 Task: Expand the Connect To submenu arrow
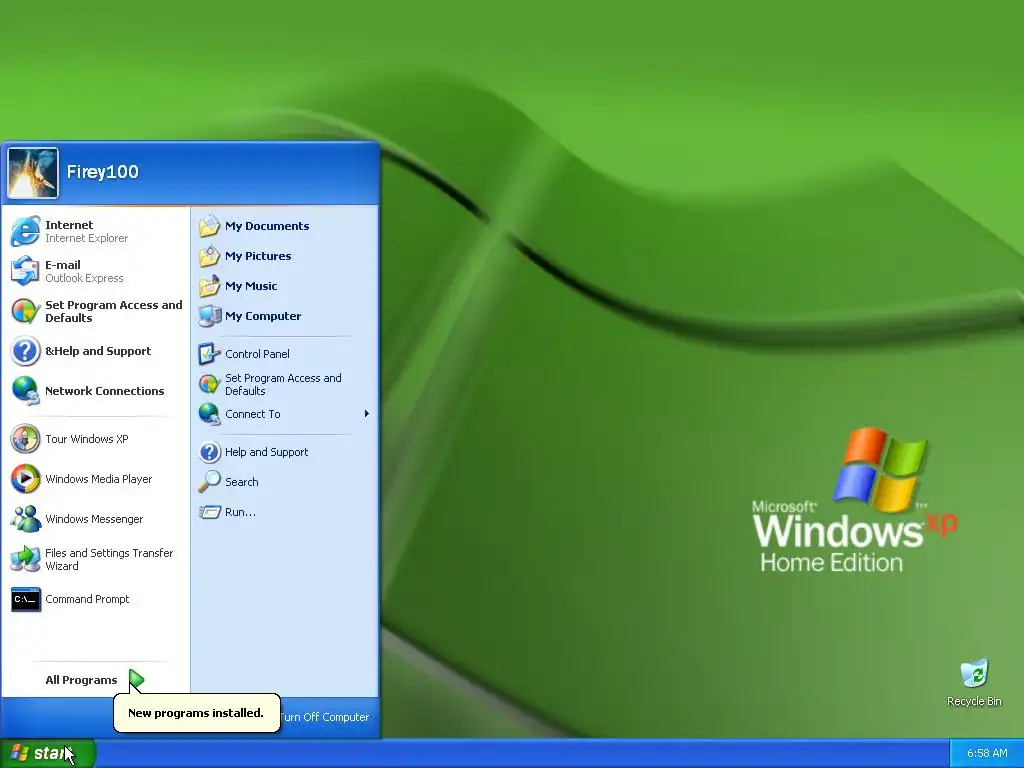pos(367,413)
